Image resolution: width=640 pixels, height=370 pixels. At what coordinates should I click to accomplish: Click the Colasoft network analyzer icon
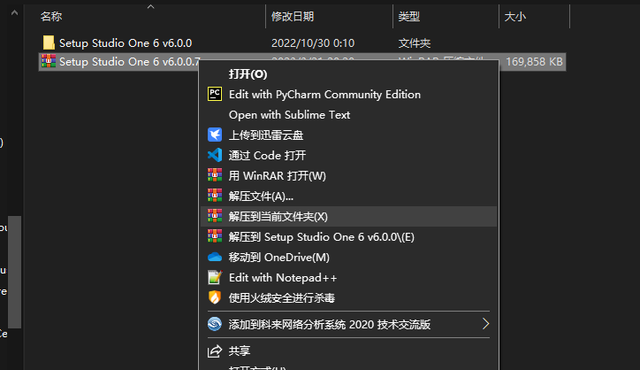tap(215, 324)
